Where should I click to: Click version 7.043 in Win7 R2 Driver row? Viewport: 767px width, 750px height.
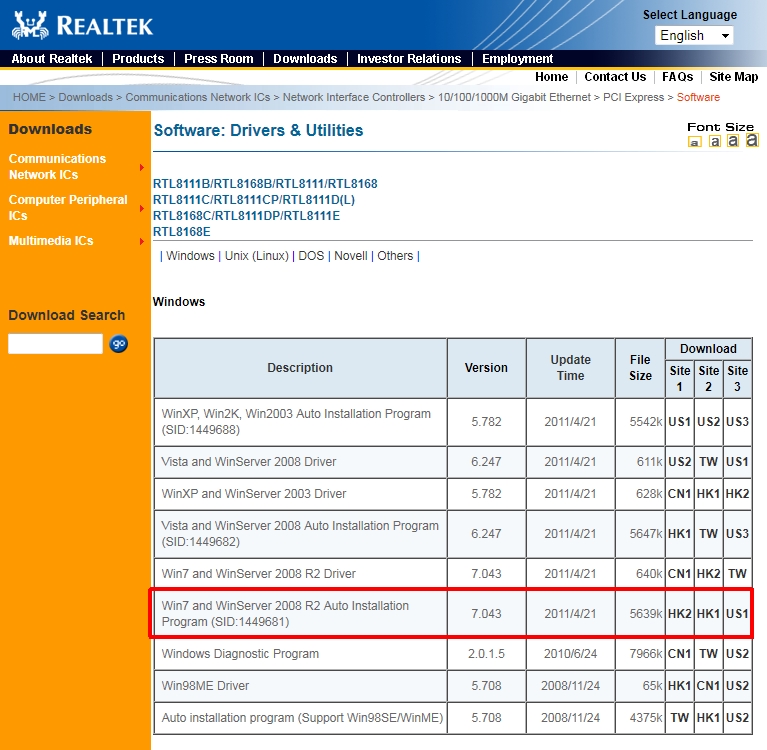click(486, 574)
